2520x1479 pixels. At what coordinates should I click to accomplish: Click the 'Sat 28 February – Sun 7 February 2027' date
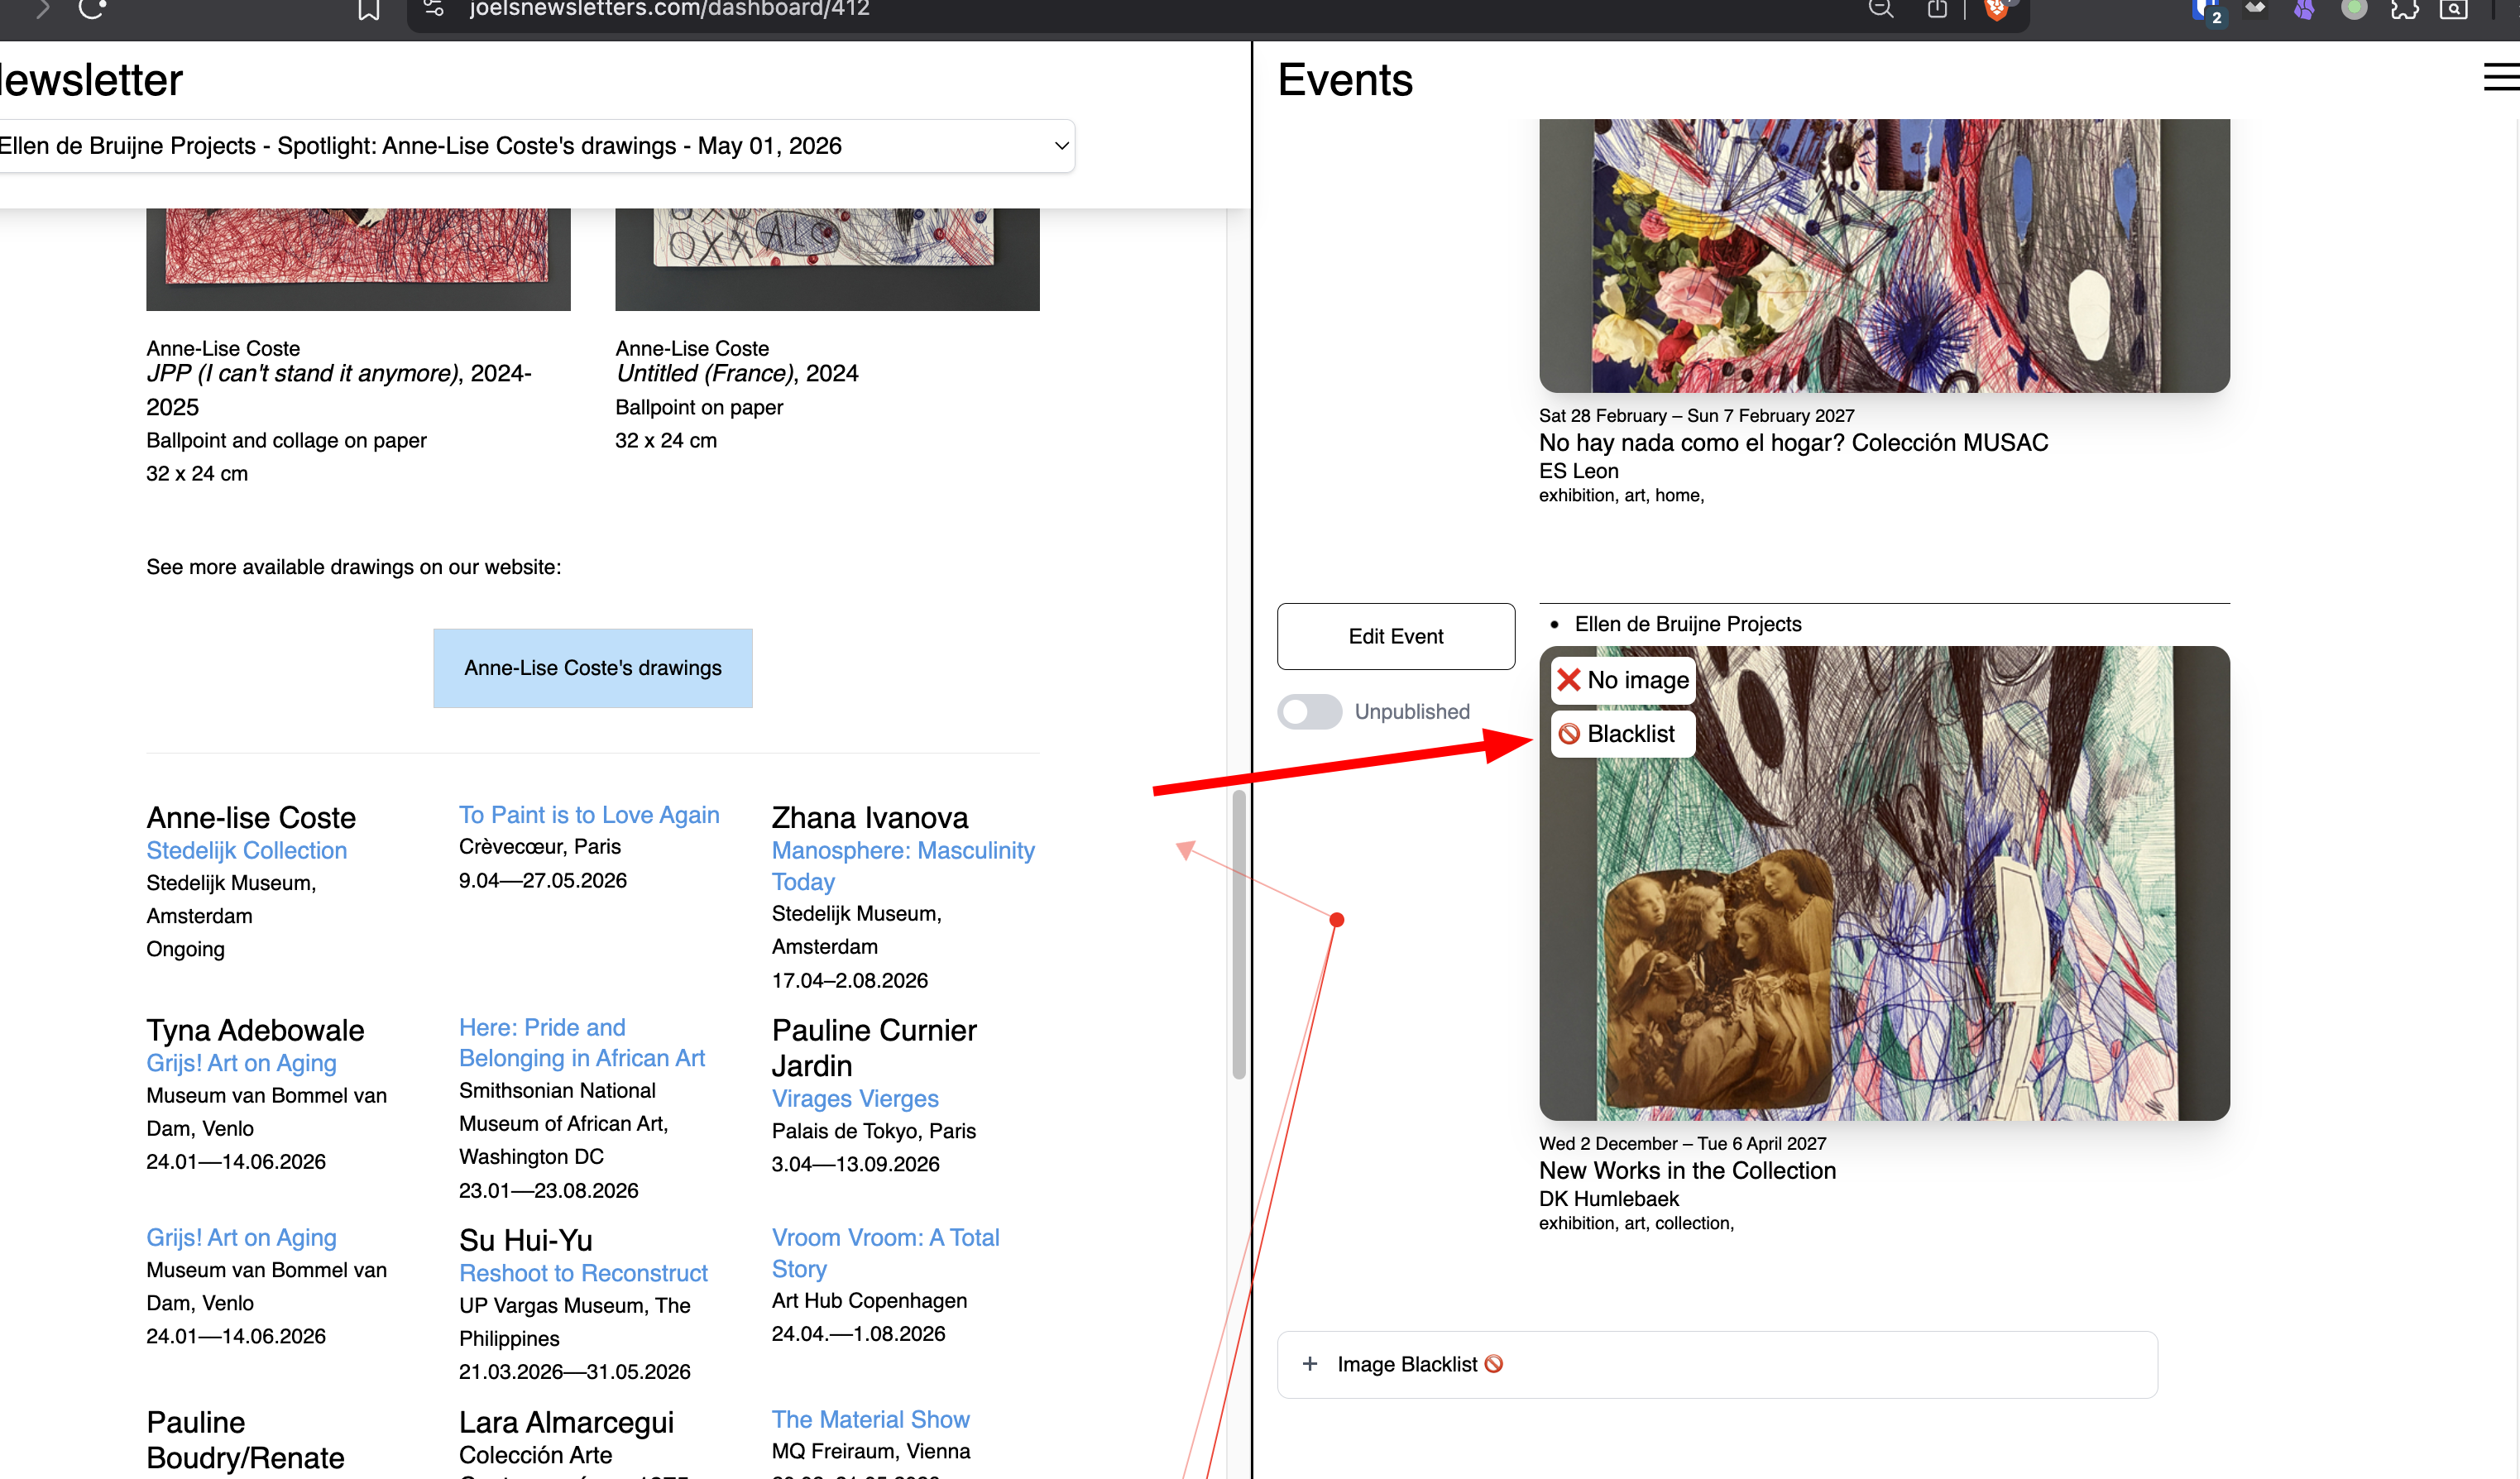1697,415
